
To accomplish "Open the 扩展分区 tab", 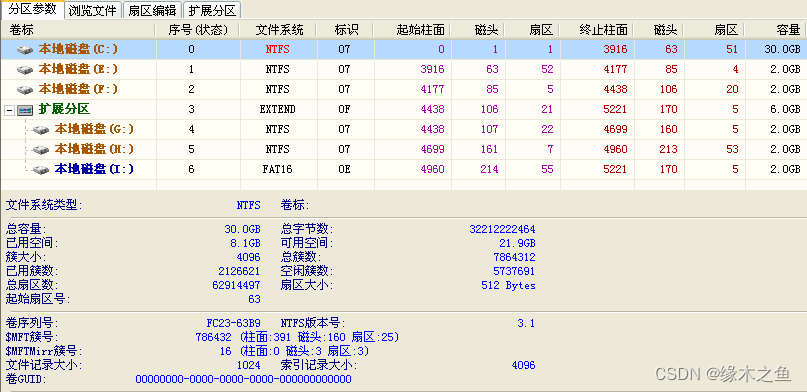I will (212, 10).
